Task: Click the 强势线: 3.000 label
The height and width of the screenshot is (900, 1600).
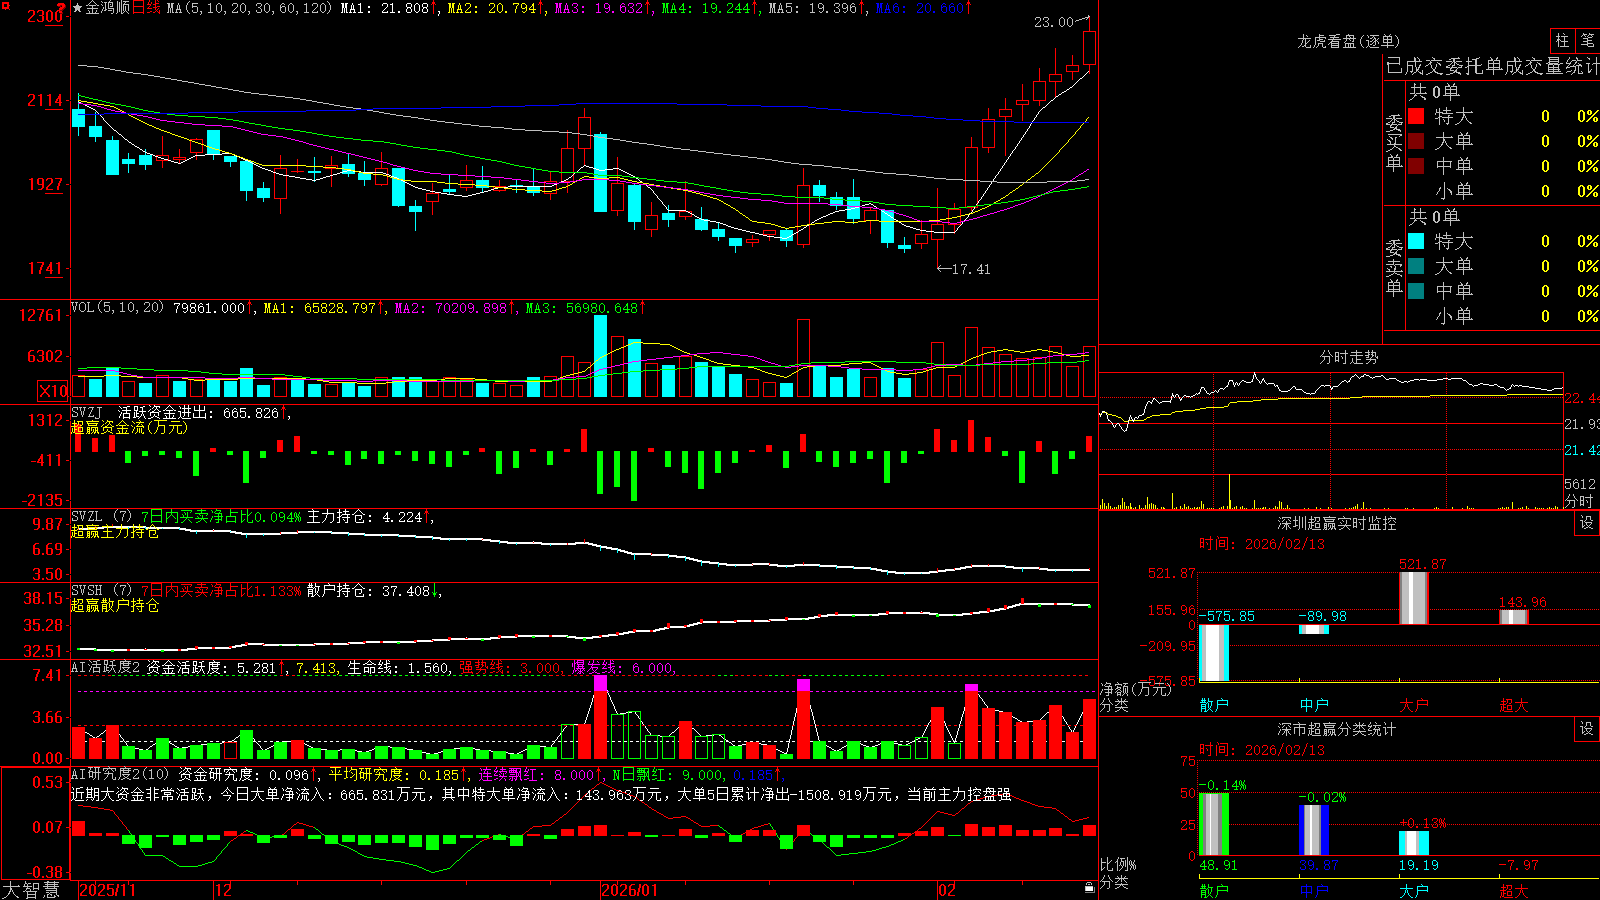Action: pyautogui.click(x=510, y=668)
